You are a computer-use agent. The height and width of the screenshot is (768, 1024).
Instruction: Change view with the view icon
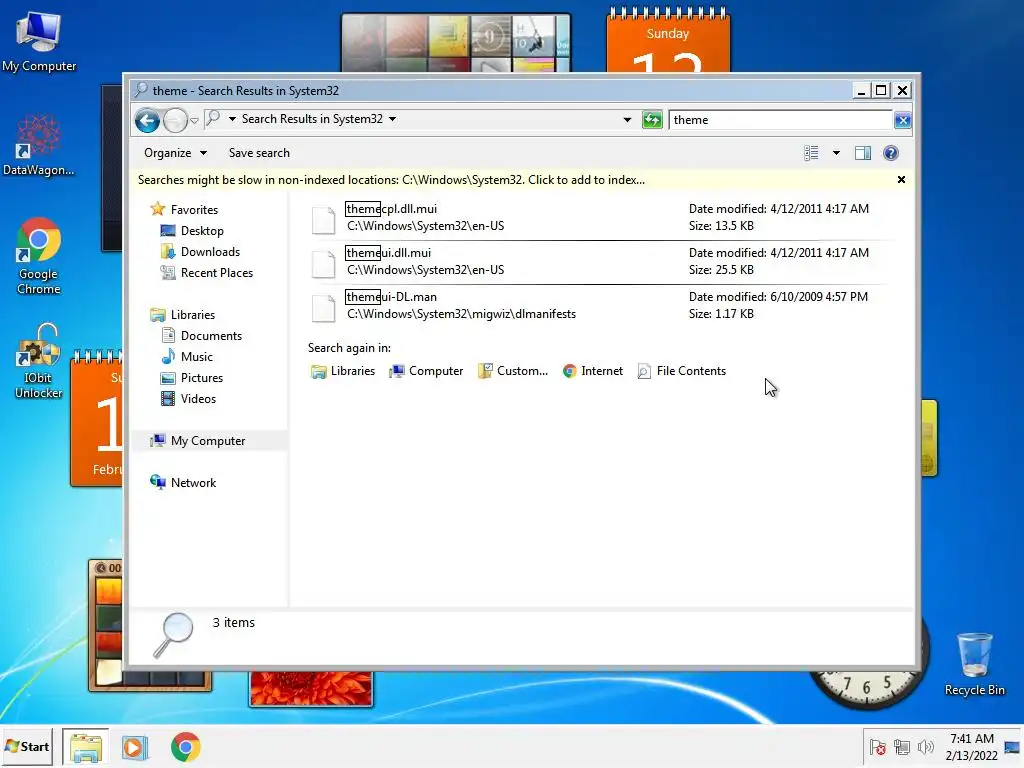(x=811, y=153)
